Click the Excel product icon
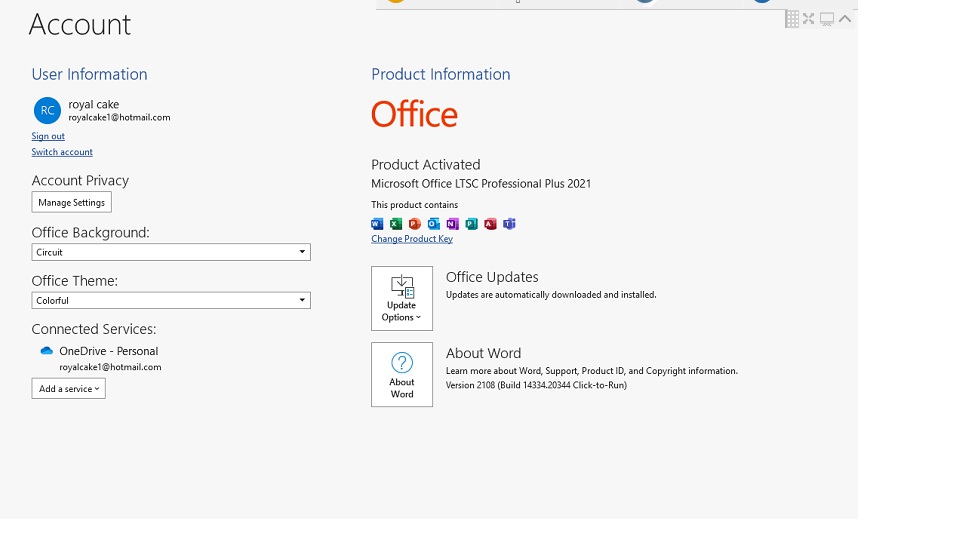Image resolution: width=960 pixels, height=540 pixels. tap(396, 224)
